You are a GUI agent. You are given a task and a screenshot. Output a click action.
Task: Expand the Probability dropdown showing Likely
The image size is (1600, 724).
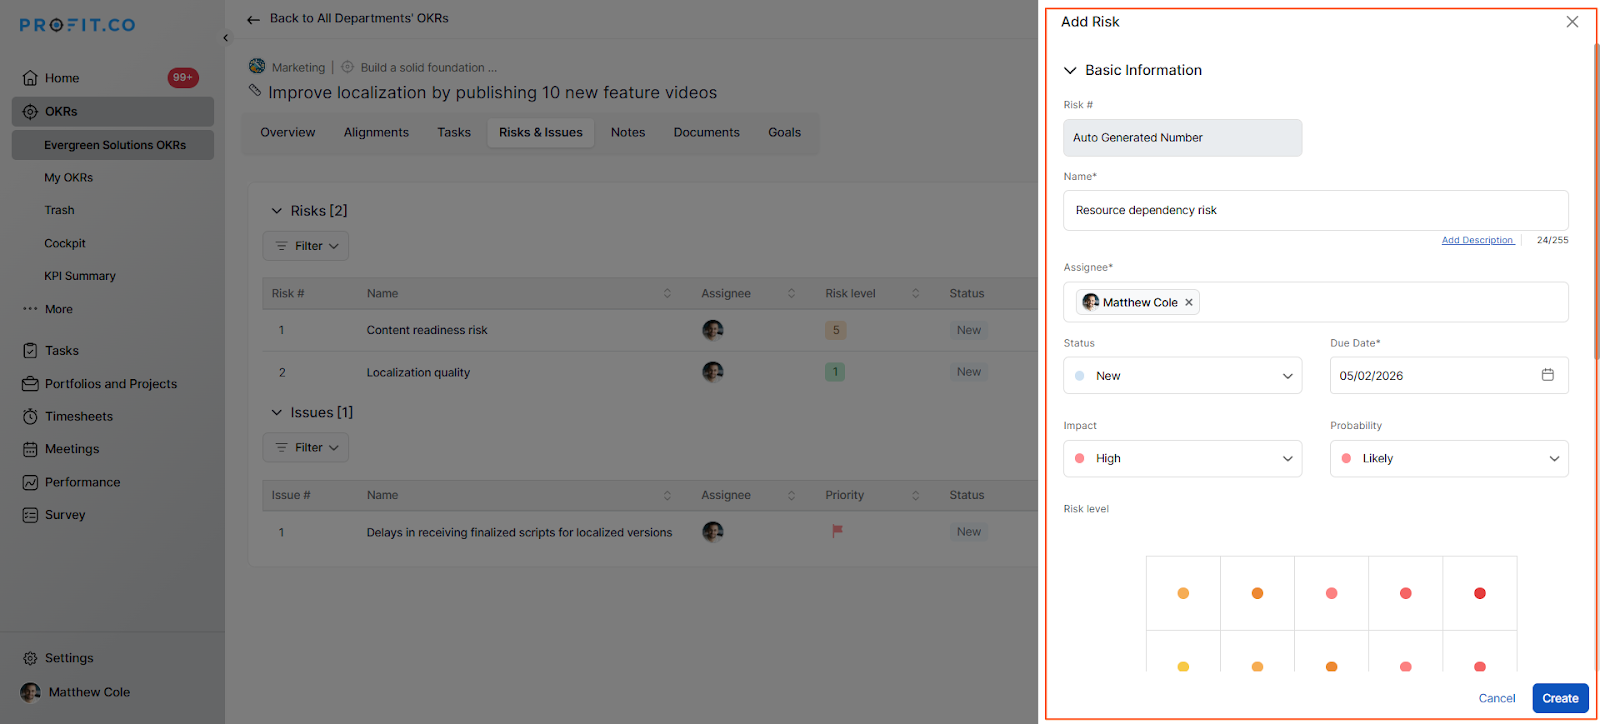[1448, 459]
